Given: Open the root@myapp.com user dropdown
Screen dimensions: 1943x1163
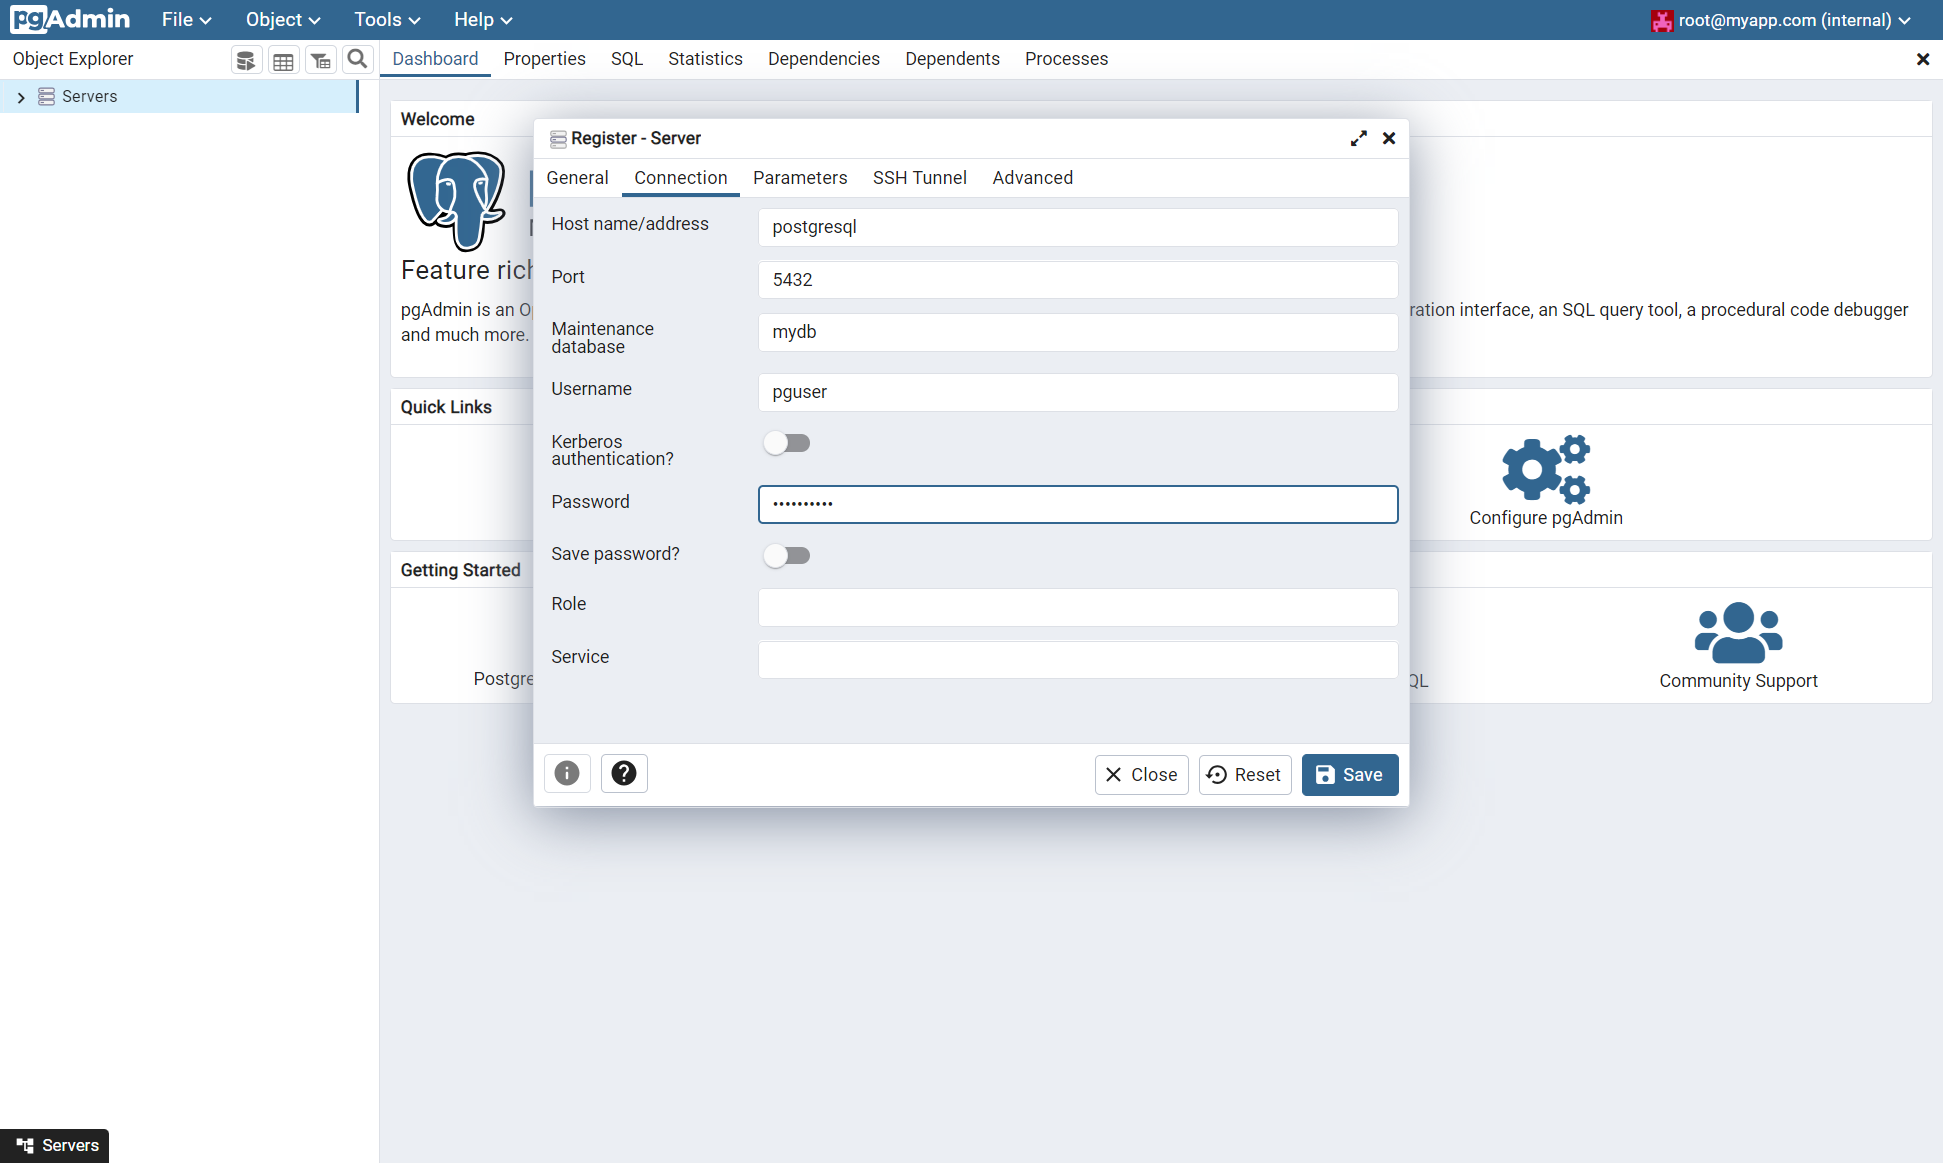Looking at the screenshot, I should point(1782,20).
